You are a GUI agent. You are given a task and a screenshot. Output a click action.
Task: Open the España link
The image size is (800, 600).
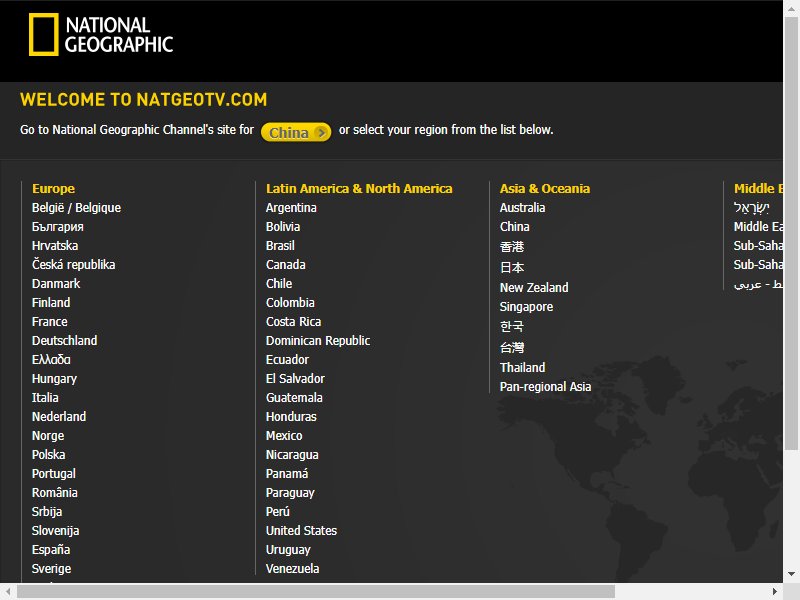[x=51, y=549]
